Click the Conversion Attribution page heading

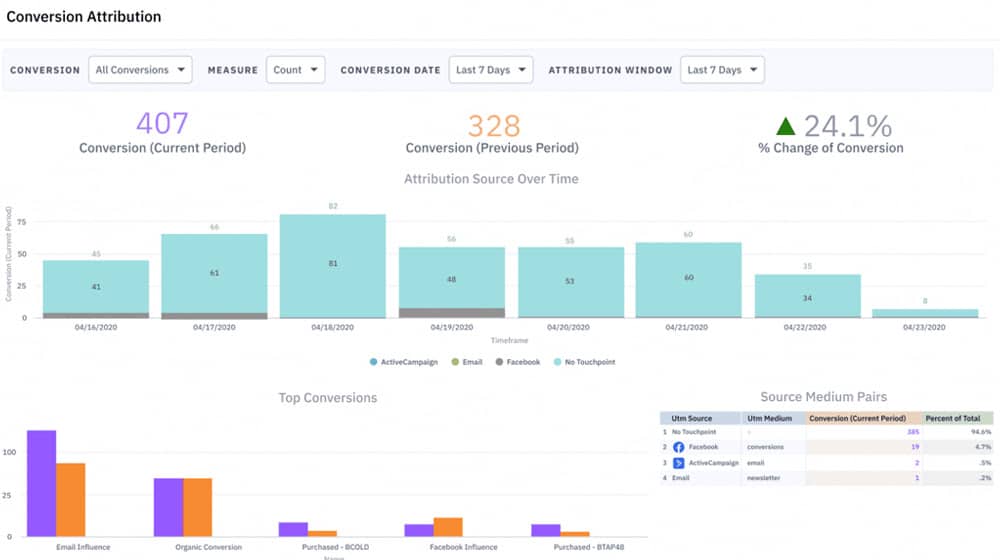(84, 17)
